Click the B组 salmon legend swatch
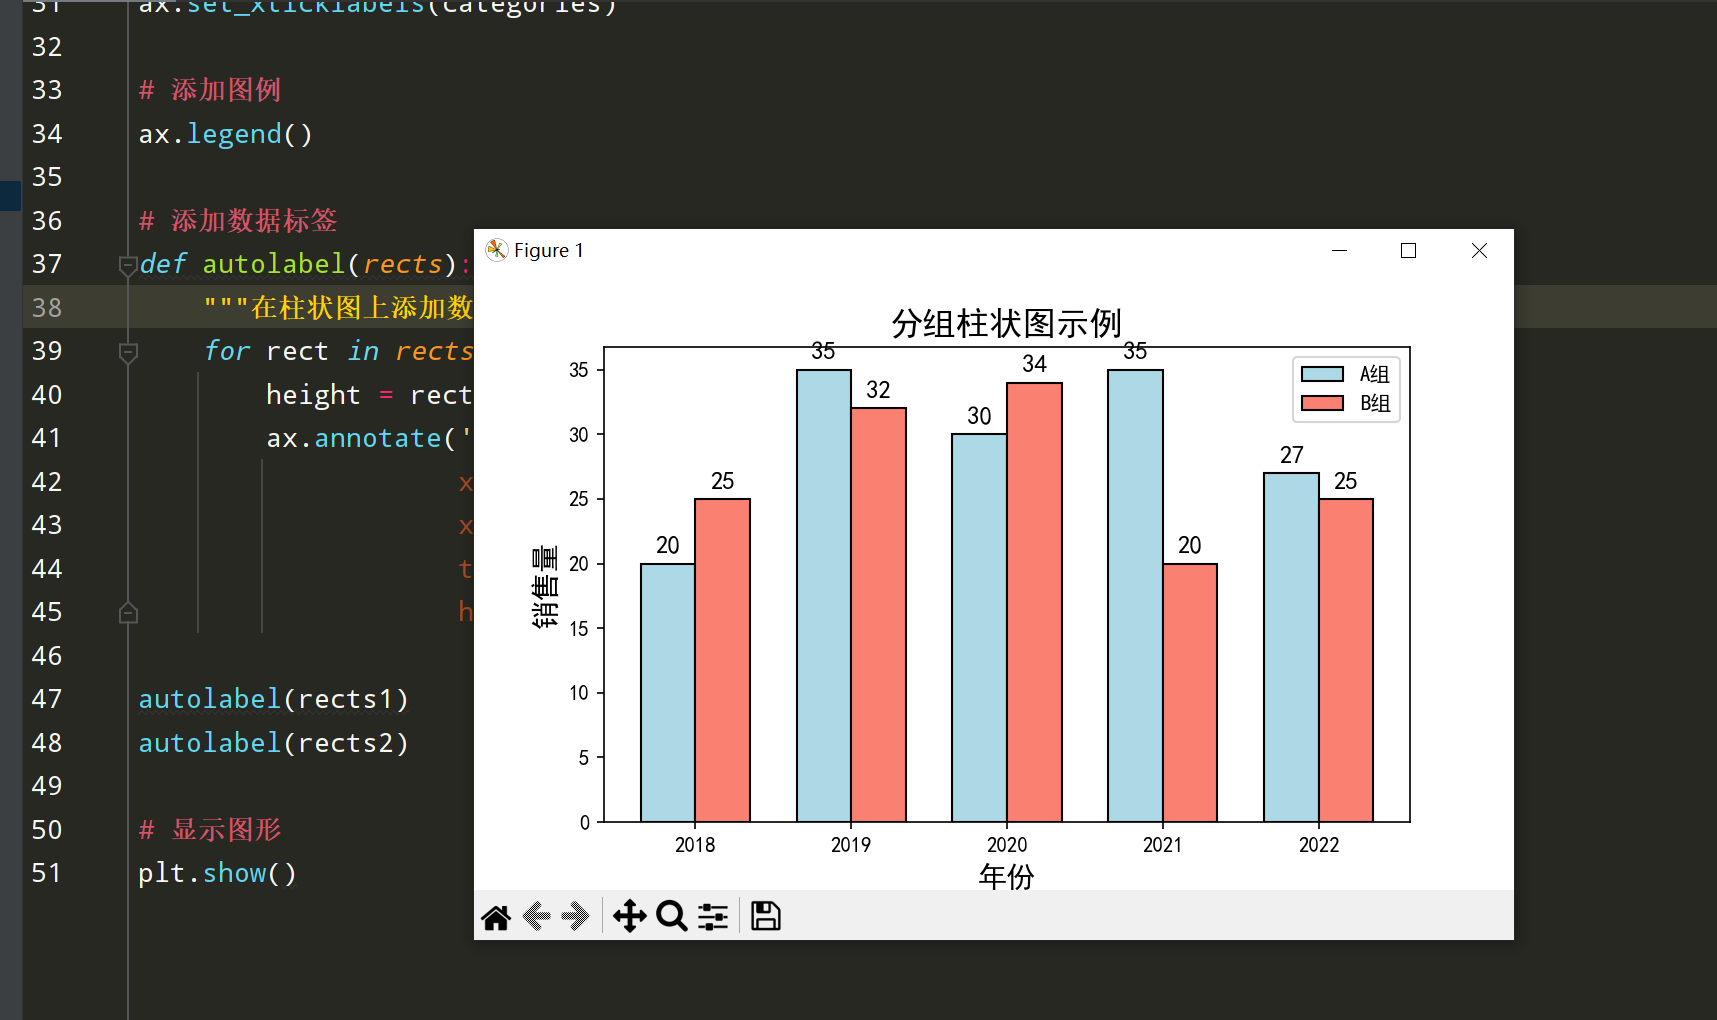This screenshot has height=1020, width=1717. point(1322,403)
